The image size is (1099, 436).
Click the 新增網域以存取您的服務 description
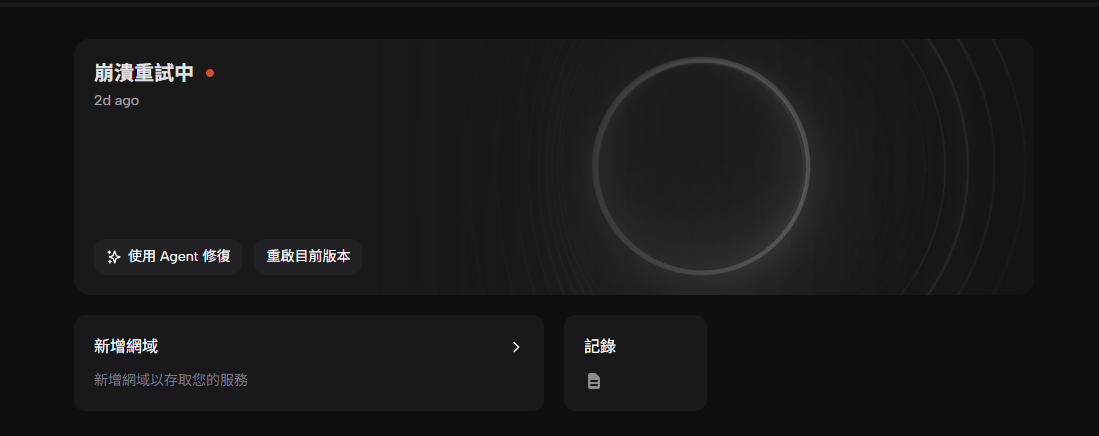click(x=171, y=381)
